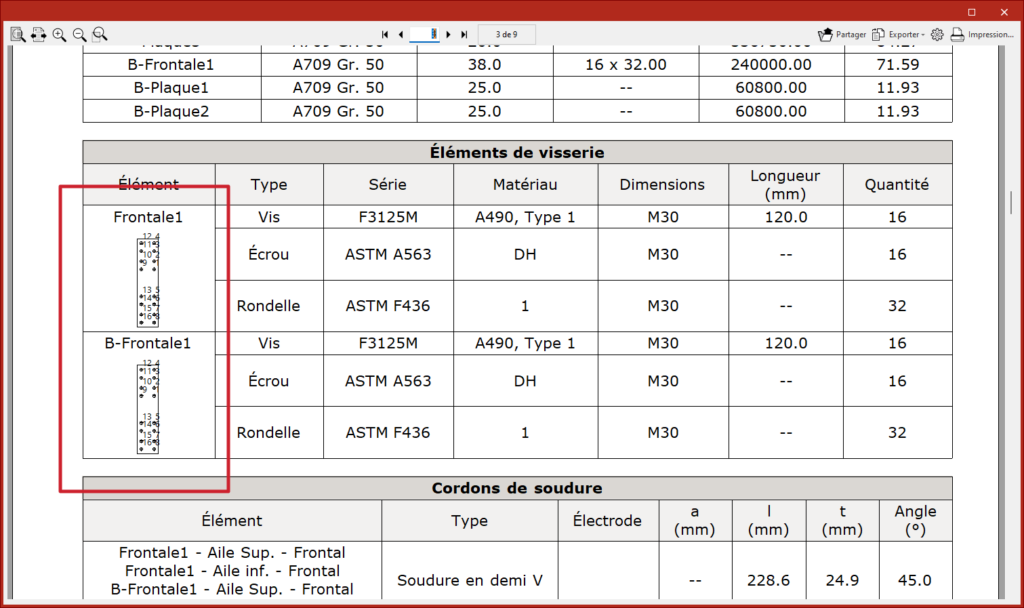The width and height of the screenshot is (1024, 608).
Task: Open the Exporter dropdown menu
Action: click(x=899, y=35)
